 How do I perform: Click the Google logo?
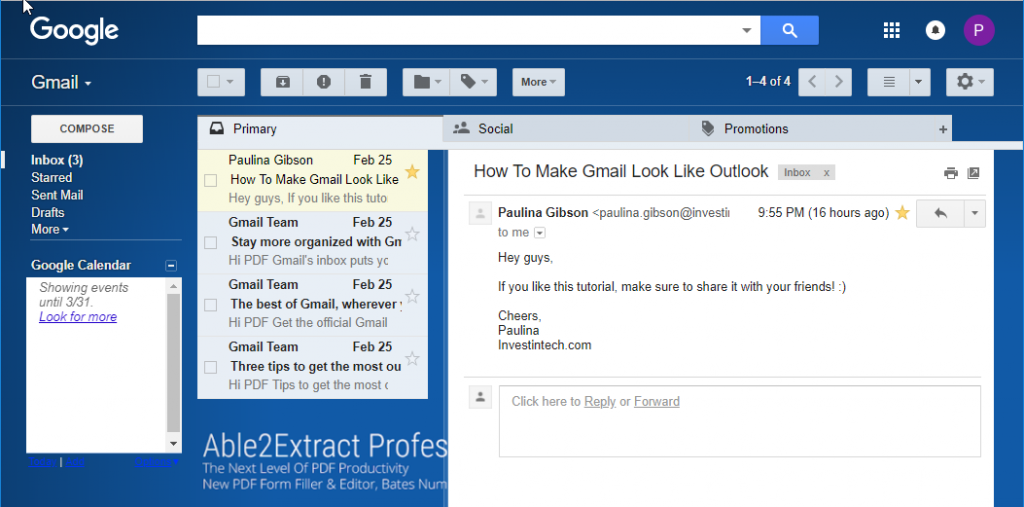74,30
